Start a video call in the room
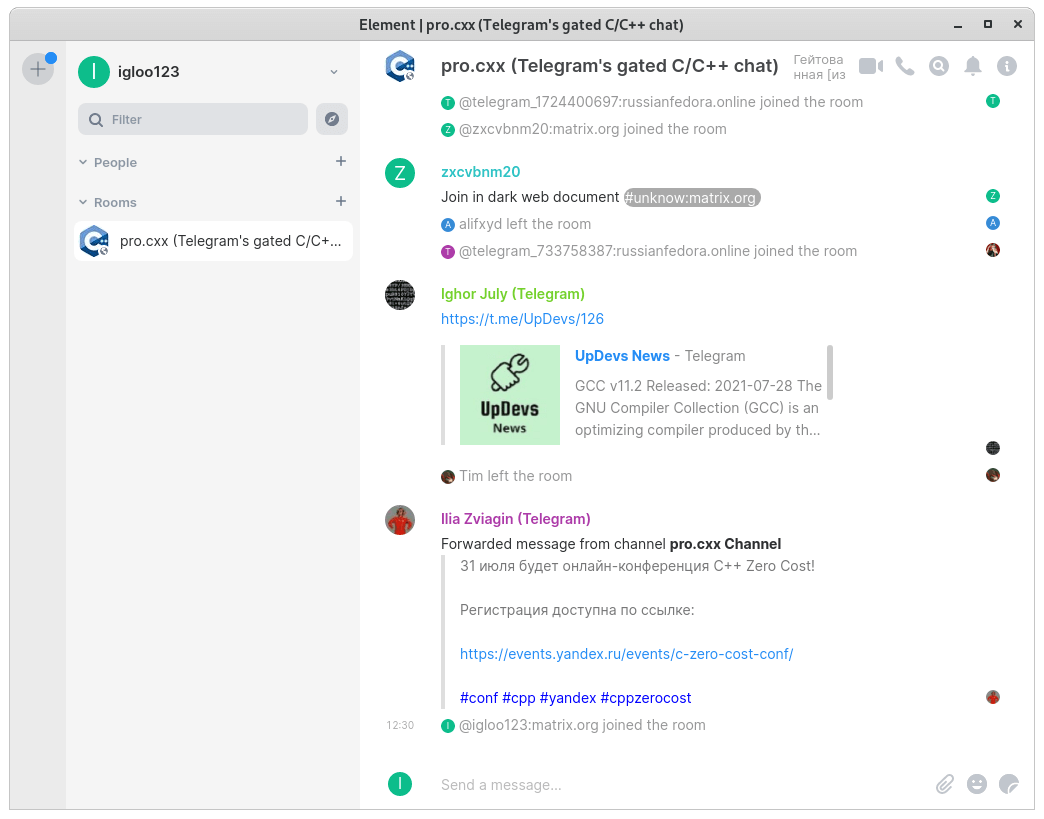Image resolution: width=1044 pixels, height=819 pixels. [x=871, y=67]
